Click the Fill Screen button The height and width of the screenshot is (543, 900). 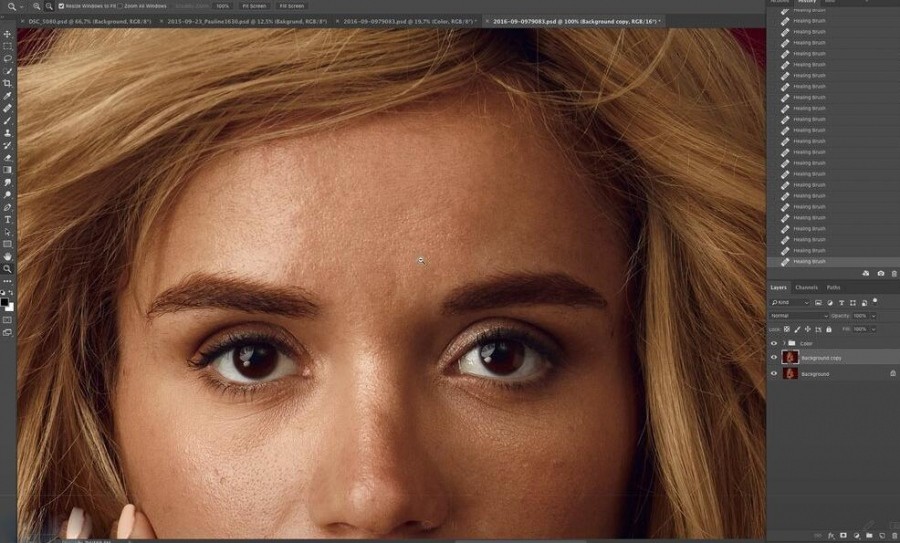(292, 6)
